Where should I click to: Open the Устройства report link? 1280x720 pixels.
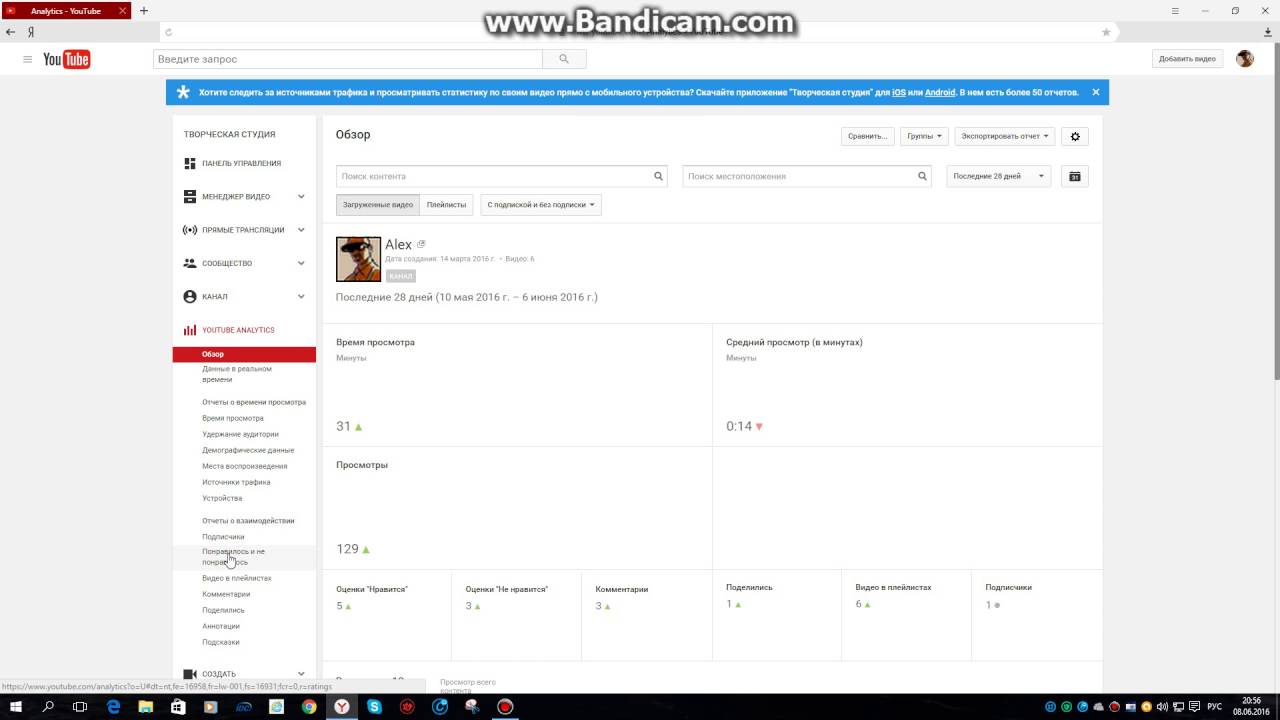click(222, 498)
